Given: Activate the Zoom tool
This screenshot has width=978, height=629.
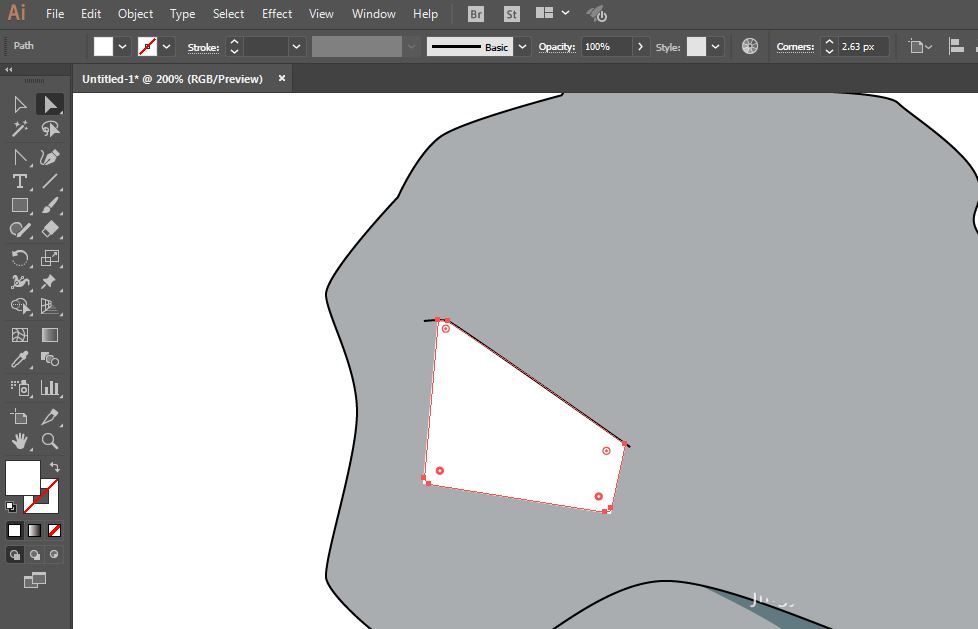Looking at the screenshot, I should click(x=50, y=441).
